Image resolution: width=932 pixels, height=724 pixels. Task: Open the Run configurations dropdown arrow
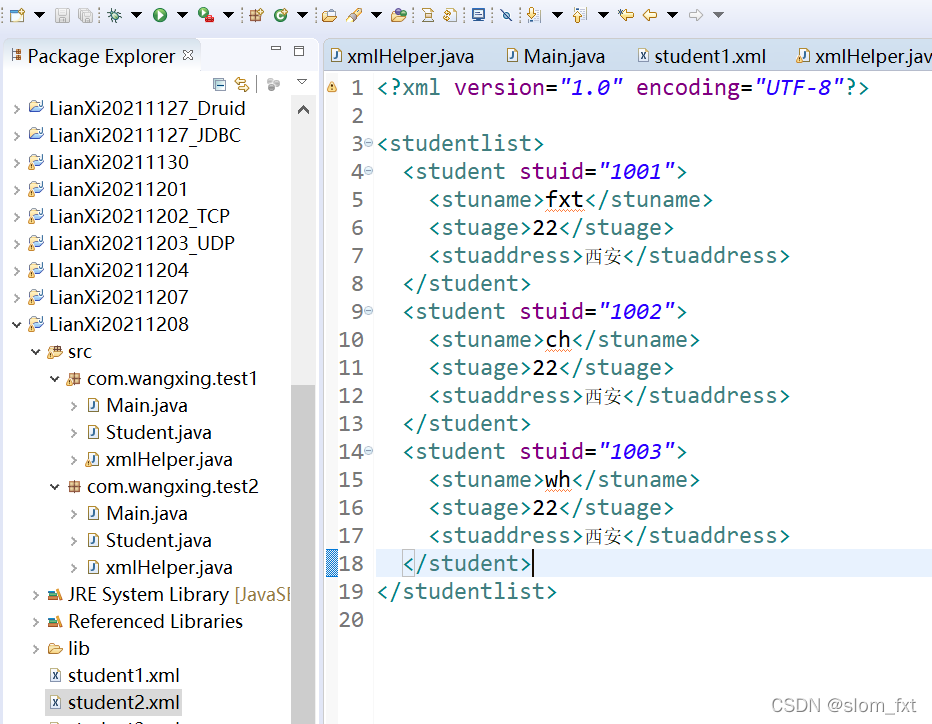coord(182,15)
